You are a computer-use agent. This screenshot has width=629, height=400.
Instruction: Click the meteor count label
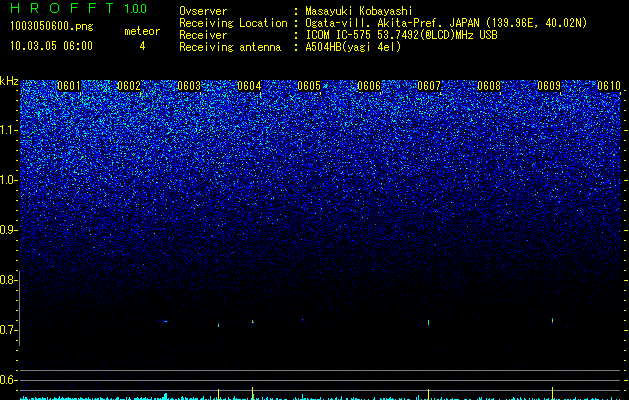point(142,31)
